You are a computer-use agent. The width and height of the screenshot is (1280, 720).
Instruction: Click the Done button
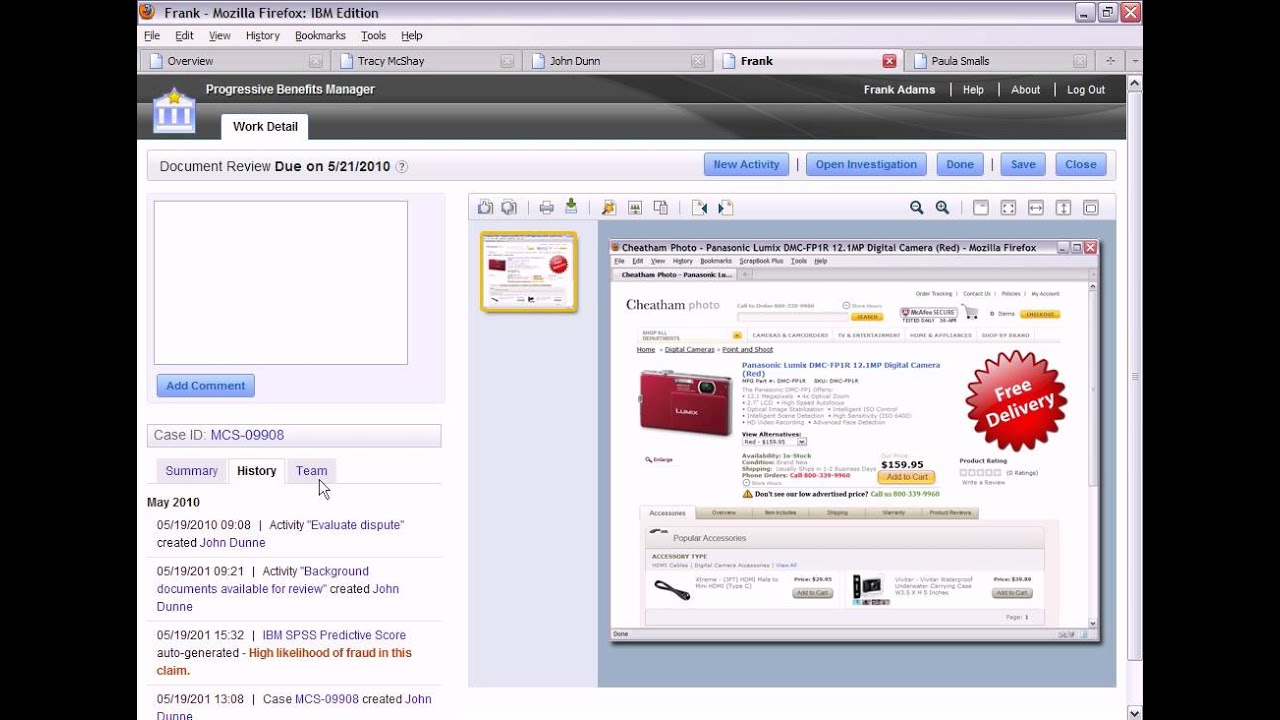coord(960,165)
